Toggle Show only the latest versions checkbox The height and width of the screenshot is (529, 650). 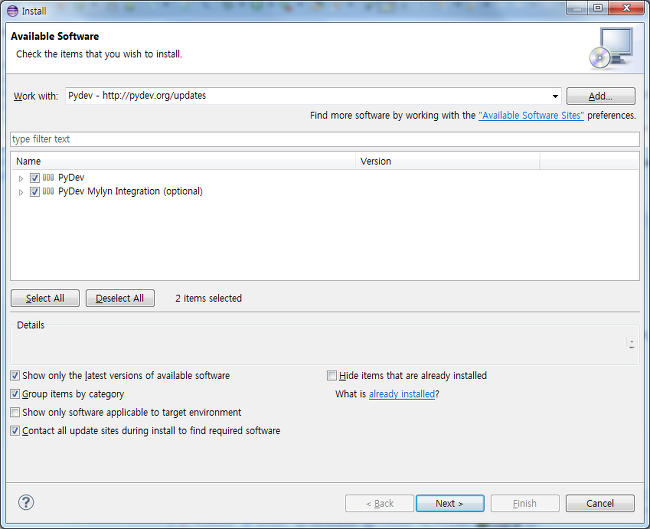tap(15, 376)
